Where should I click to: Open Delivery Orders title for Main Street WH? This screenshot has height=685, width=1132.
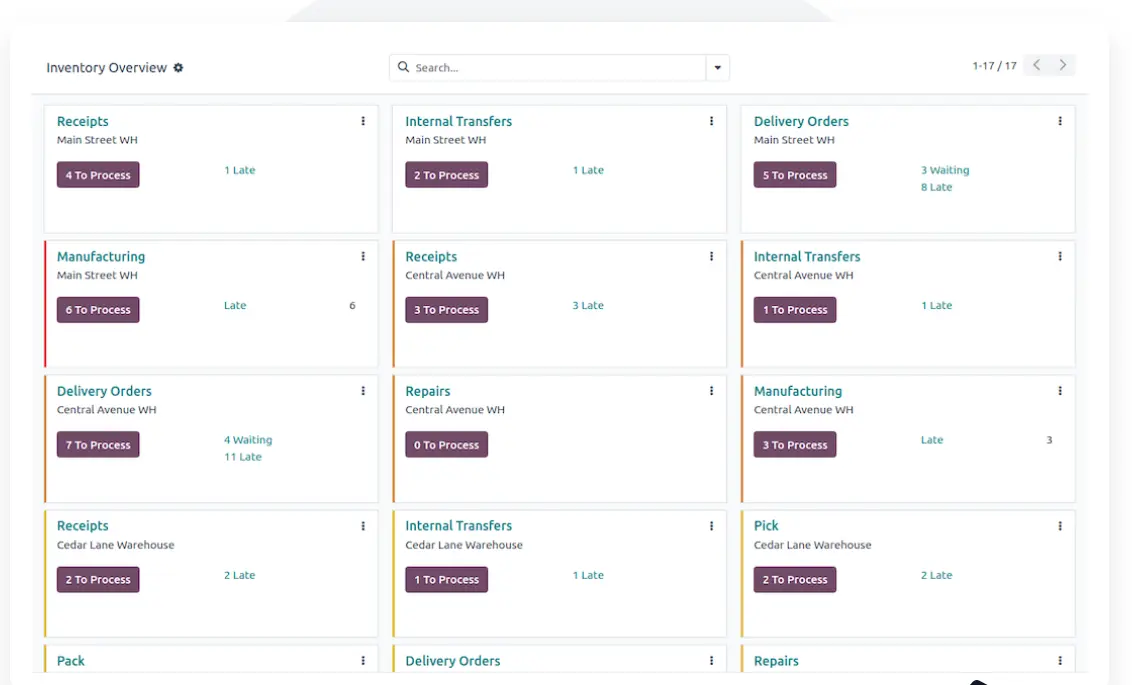click(801, 121)
